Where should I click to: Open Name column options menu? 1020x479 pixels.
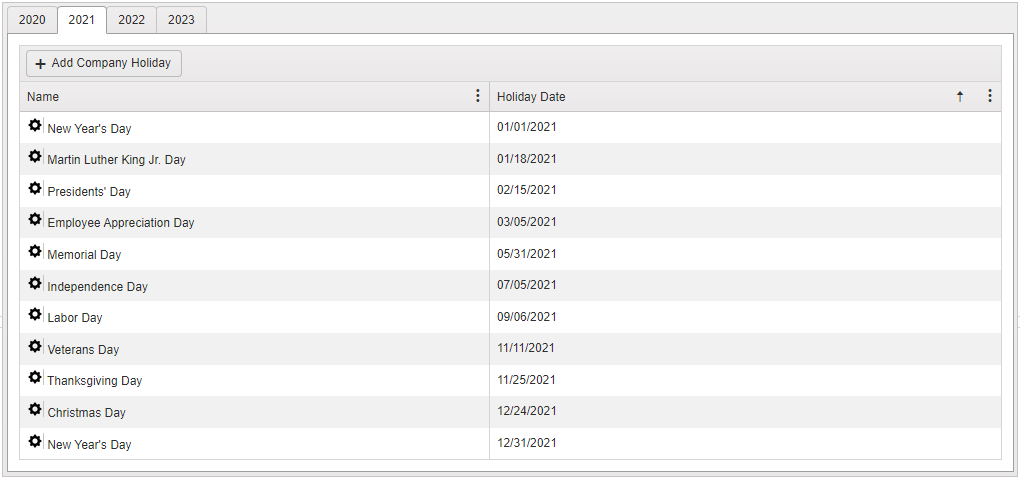pos(478,96)
